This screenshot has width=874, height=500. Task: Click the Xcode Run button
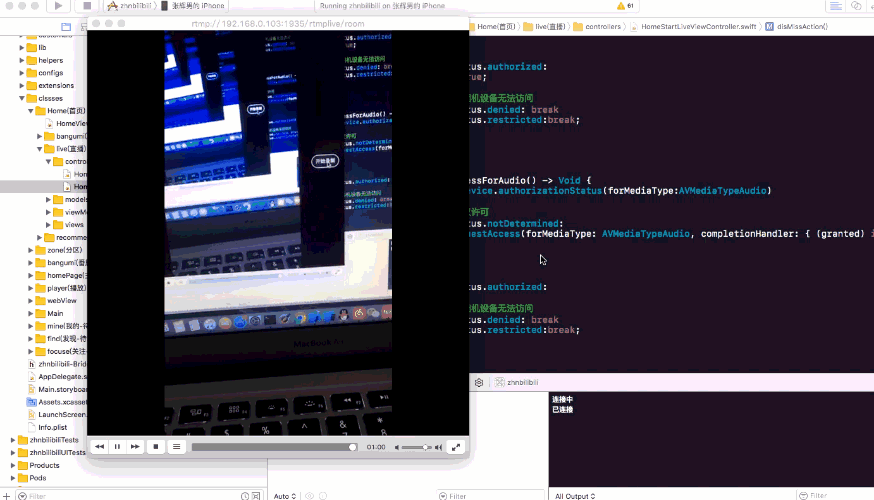(59, 6)
